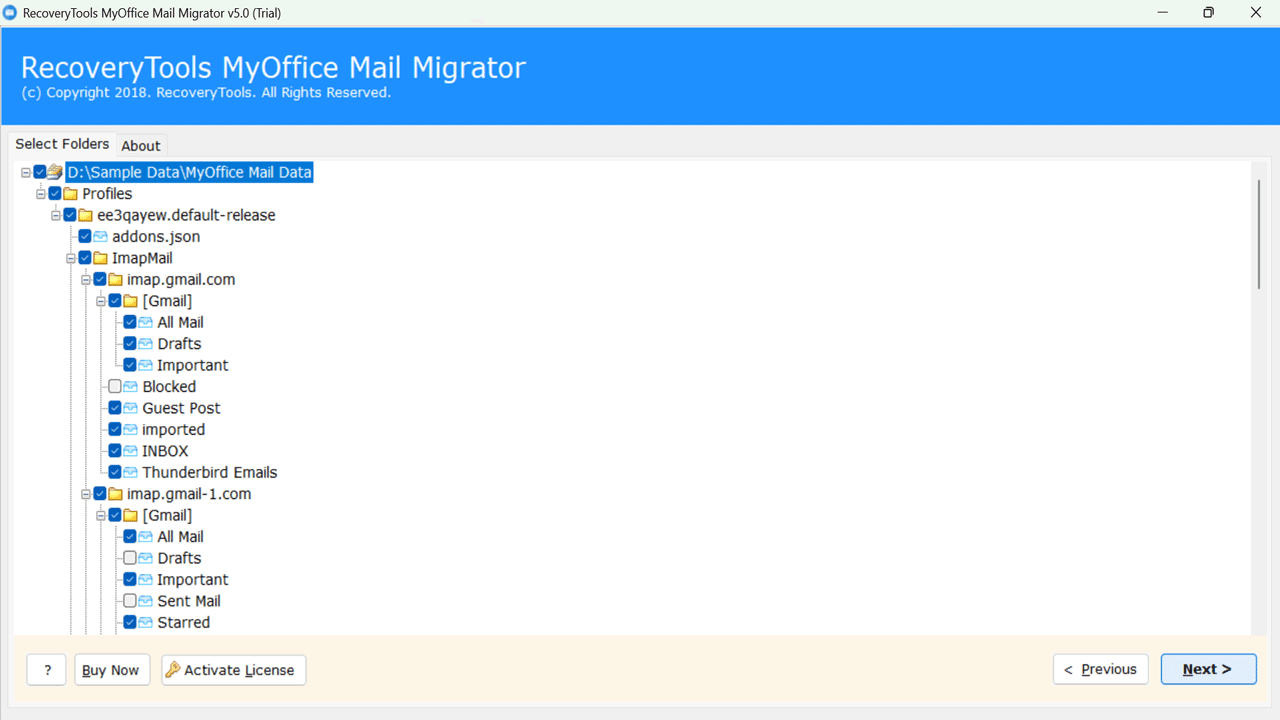Collapse the imap.gmail.com node

[86, 280]
